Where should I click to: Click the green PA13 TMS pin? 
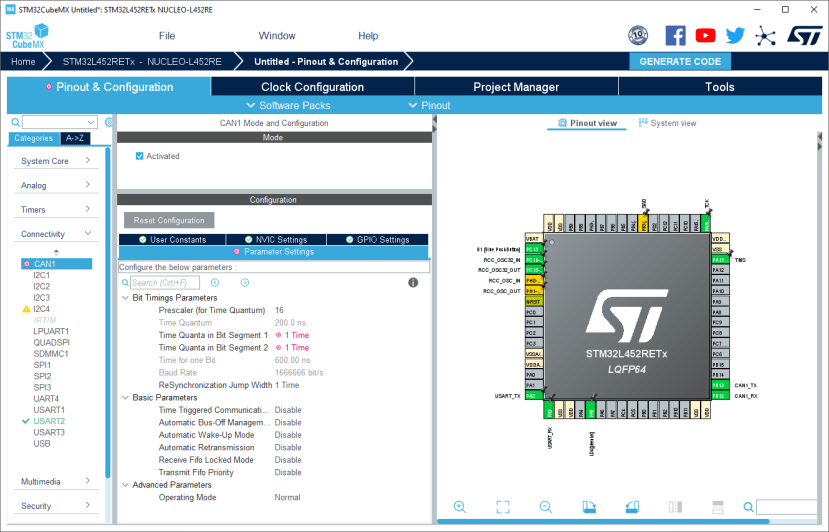720,260
